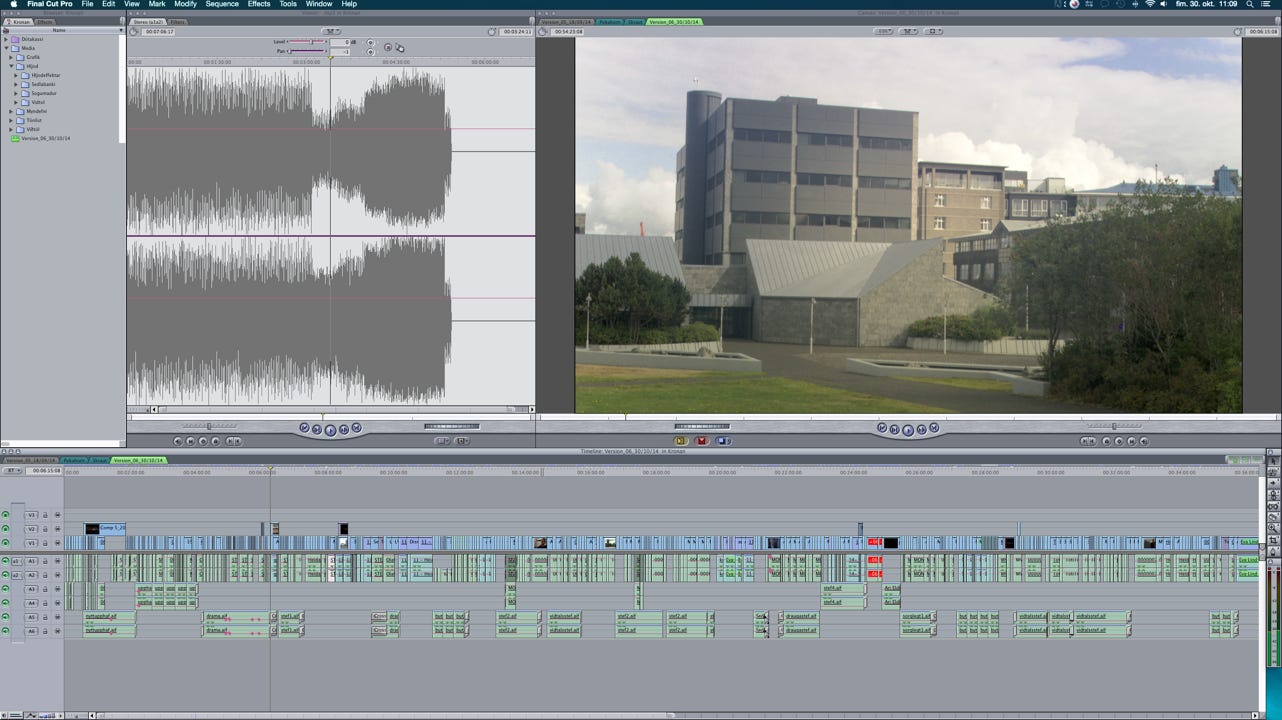This screenshot has width=1282, height=720.
Task: Open the RT dropdown in the timeline
Action: 12,470
